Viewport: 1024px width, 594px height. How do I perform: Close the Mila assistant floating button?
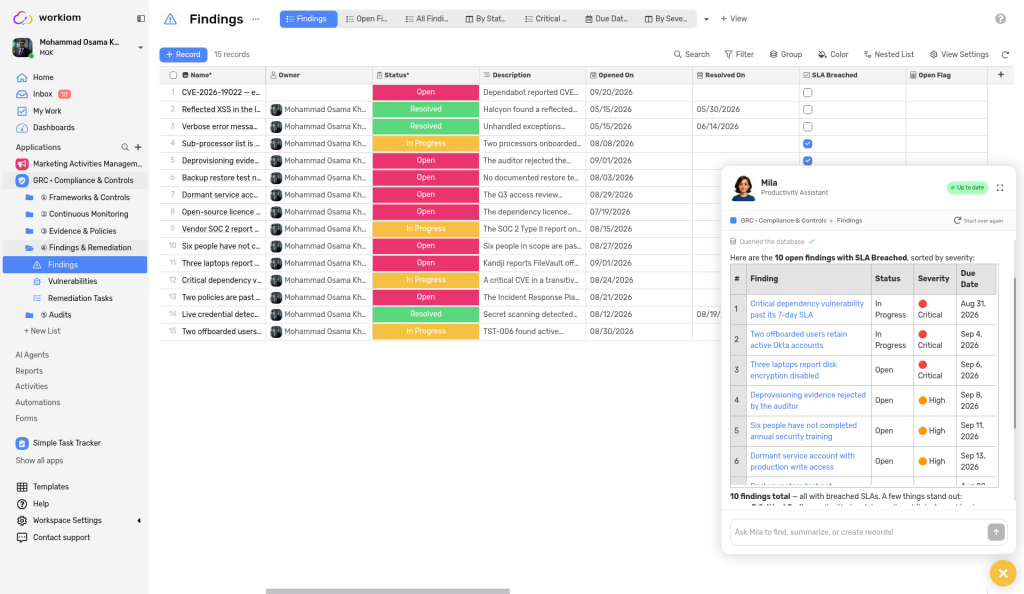tap(1003, 574)
